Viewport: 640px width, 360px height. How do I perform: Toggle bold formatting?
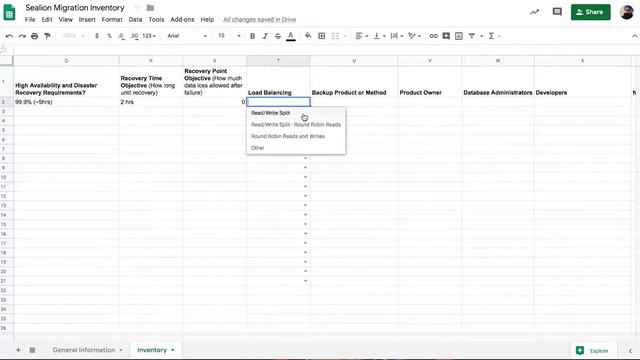point(252,36)
